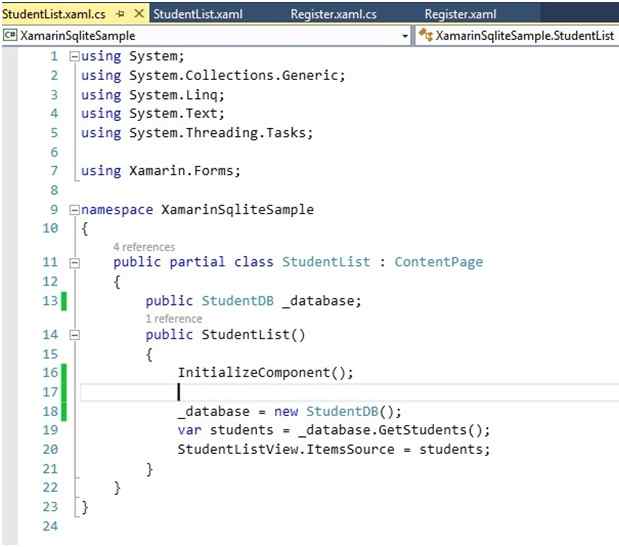The image size is (619, 547).
Task: Click the StudentList class name on line 11
Action: tap(326, 262)
